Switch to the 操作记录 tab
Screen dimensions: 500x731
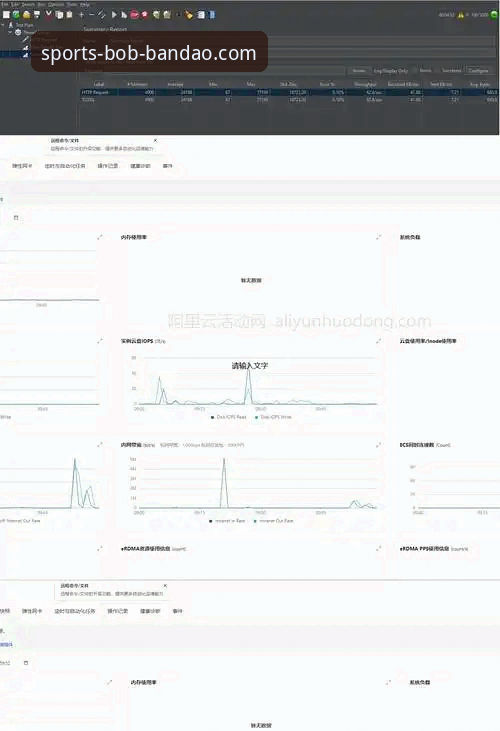(x=108, y=166)
